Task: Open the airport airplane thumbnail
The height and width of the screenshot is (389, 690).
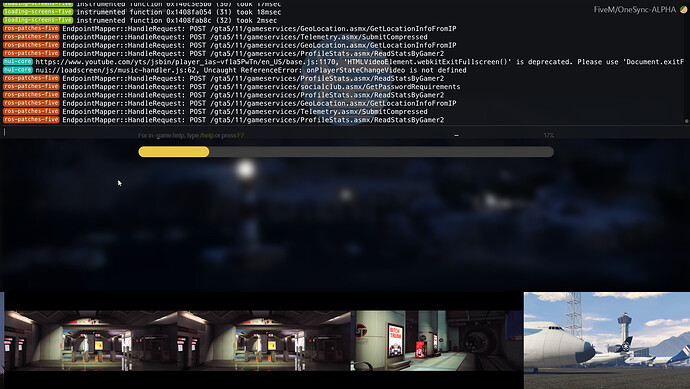Action: pos(607,340)
